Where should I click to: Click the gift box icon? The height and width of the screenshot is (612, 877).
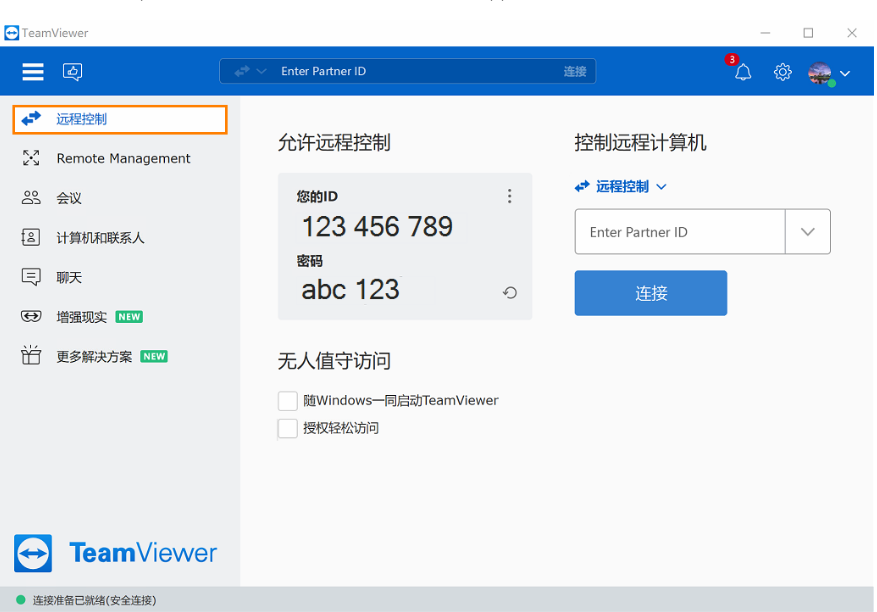click(x=31, y=355)
